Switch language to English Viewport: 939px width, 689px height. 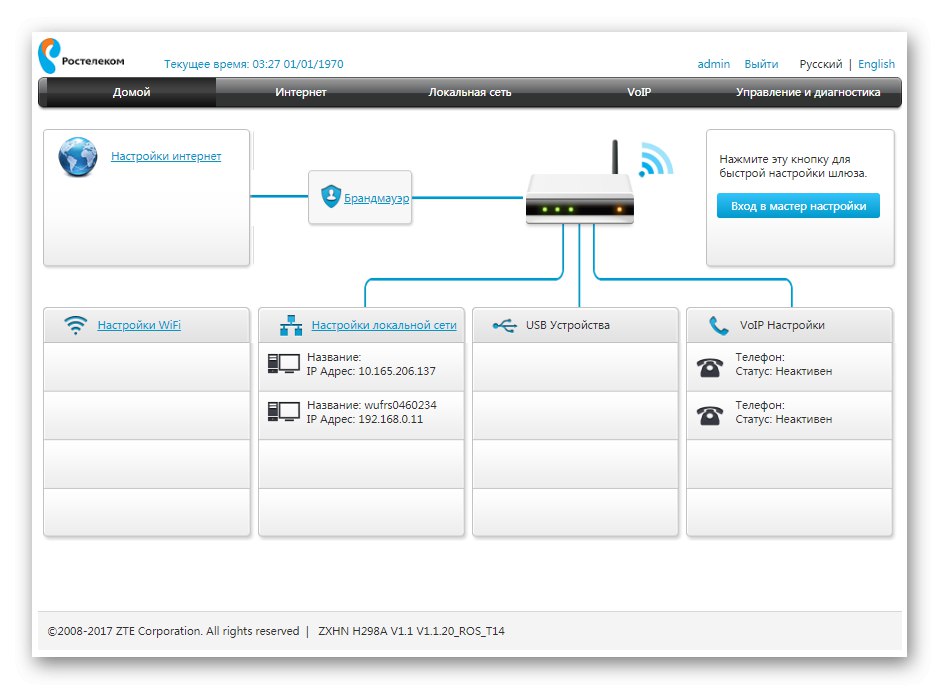tap(876, 64)
